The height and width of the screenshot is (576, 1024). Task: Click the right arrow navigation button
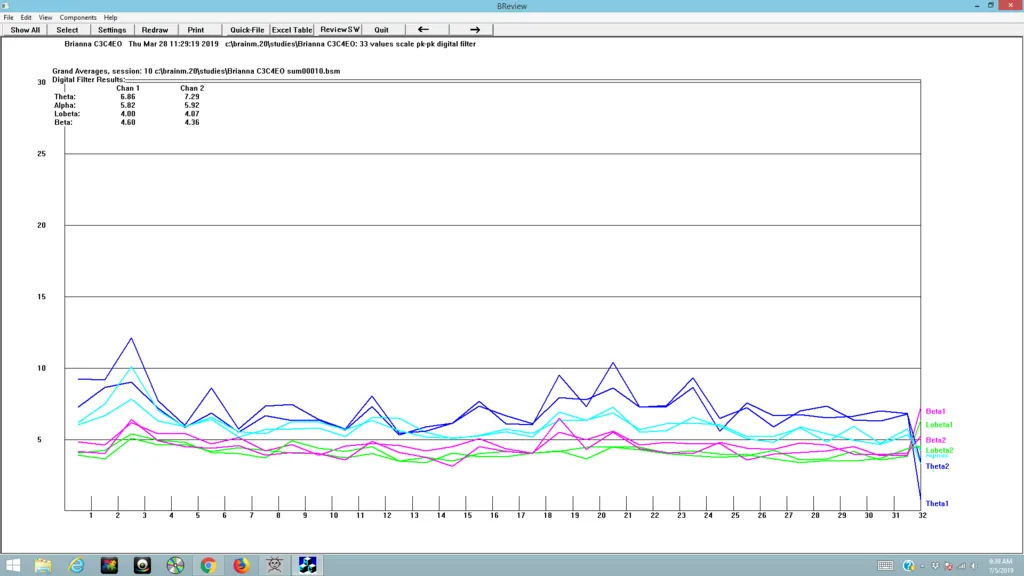pyautogui.click(x=475, y=30)
